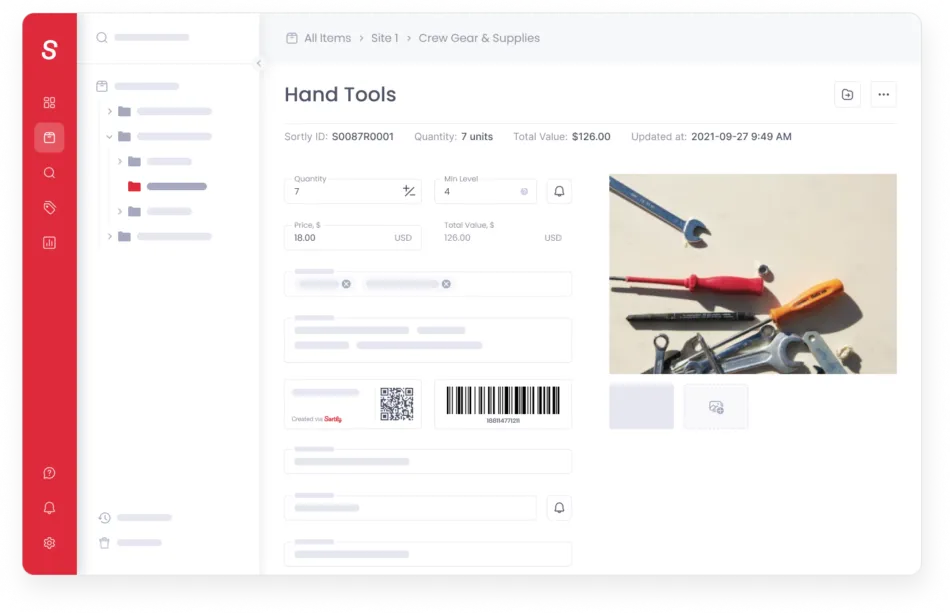The height and width of the screenshot is (613, 950).
Task: Click the move-to-folder icon beside Hand Tools
Action: click(847, 94)
